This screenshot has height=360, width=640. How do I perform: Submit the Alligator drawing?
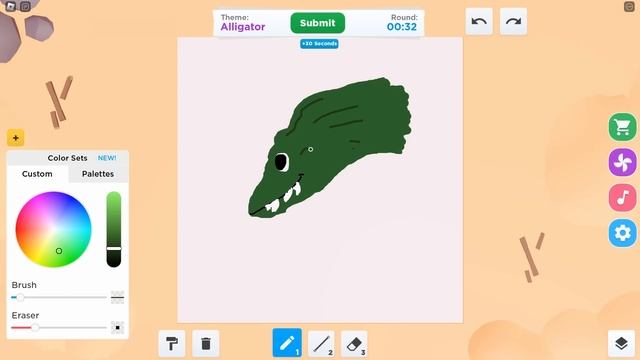[318, 23]
